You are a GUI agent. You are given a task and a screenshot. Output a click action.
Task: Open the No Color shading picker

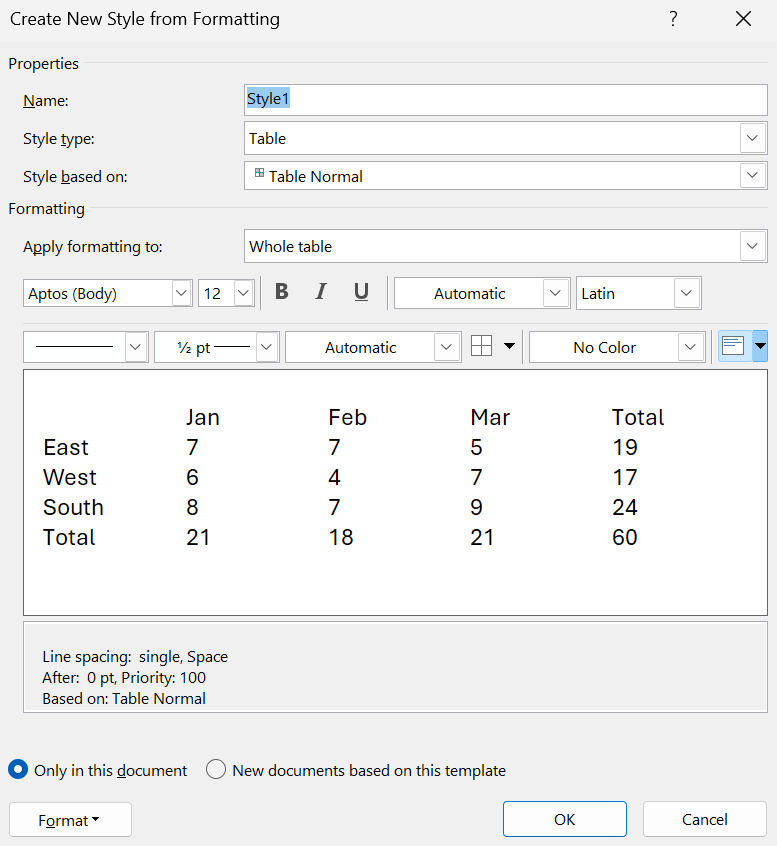pos(690,348)
